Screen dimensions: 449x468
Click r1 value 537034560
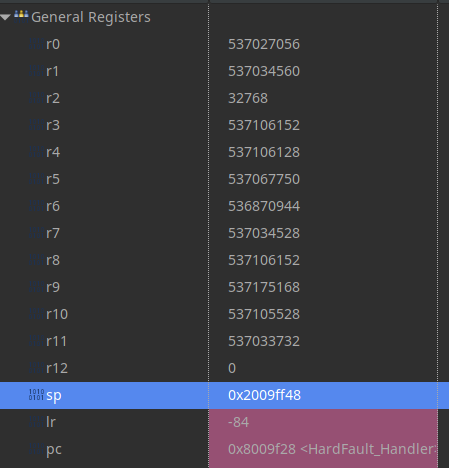(x=264, y=71)
